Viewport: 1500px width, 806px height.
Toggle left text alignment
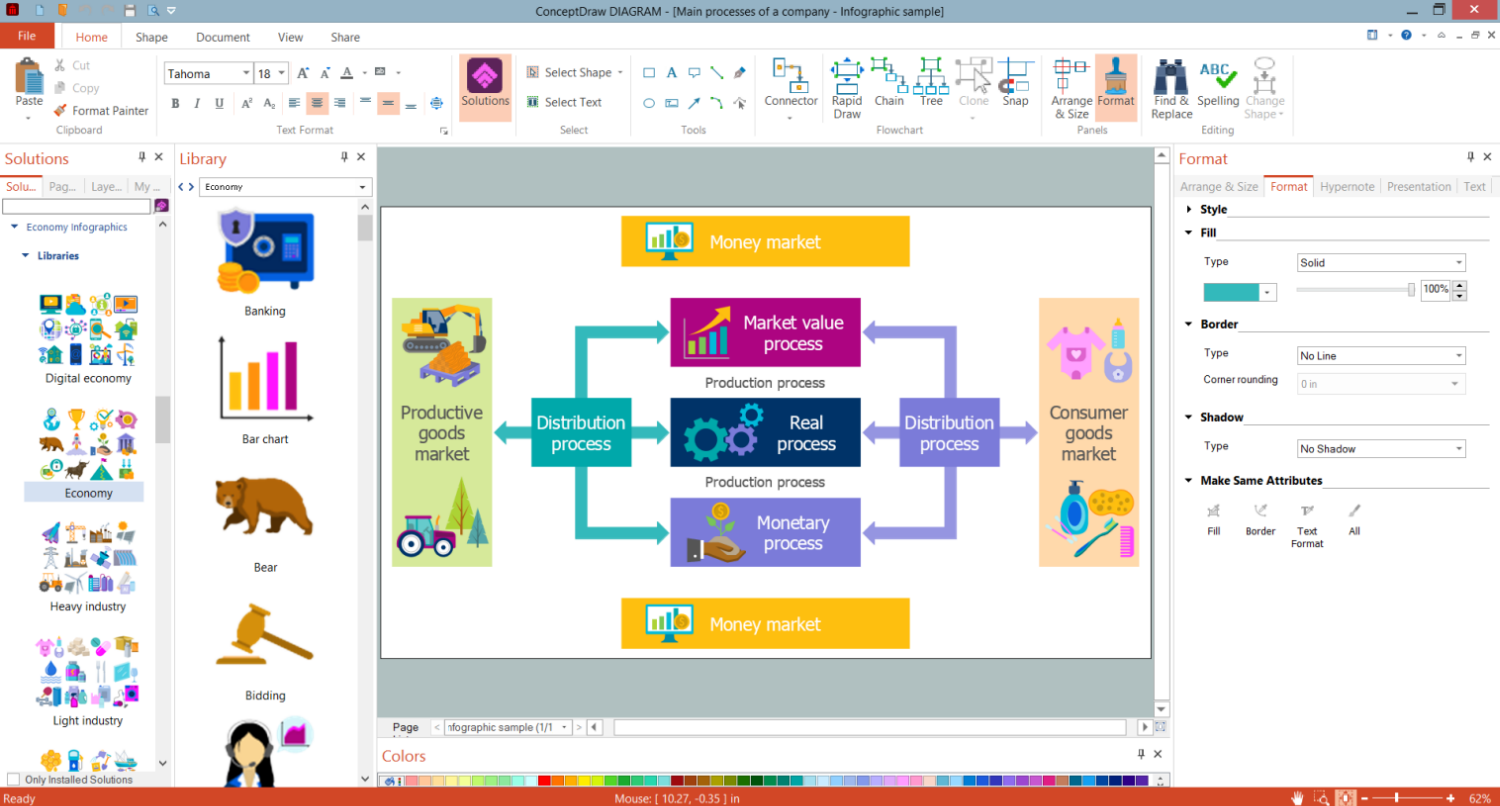tap(295, 103)
